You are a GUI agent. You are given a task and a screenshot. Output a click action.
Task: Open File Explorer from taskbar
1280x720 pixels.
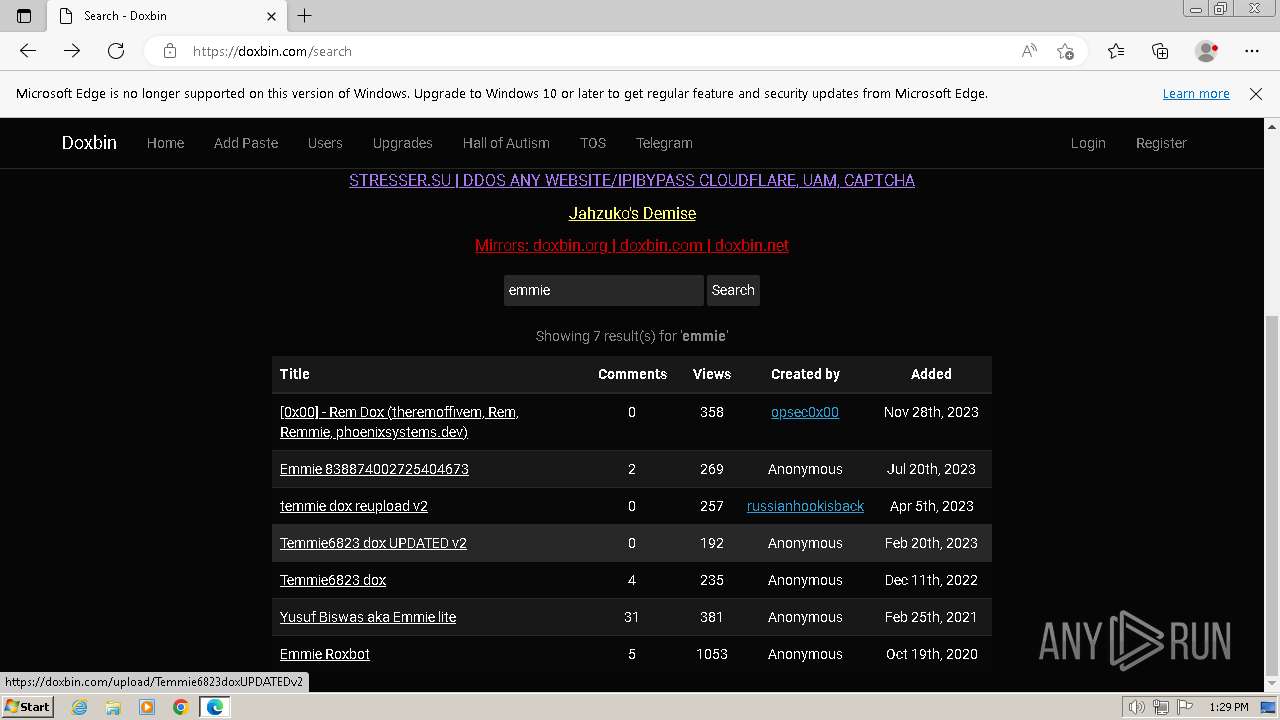[x=113, y=707]
